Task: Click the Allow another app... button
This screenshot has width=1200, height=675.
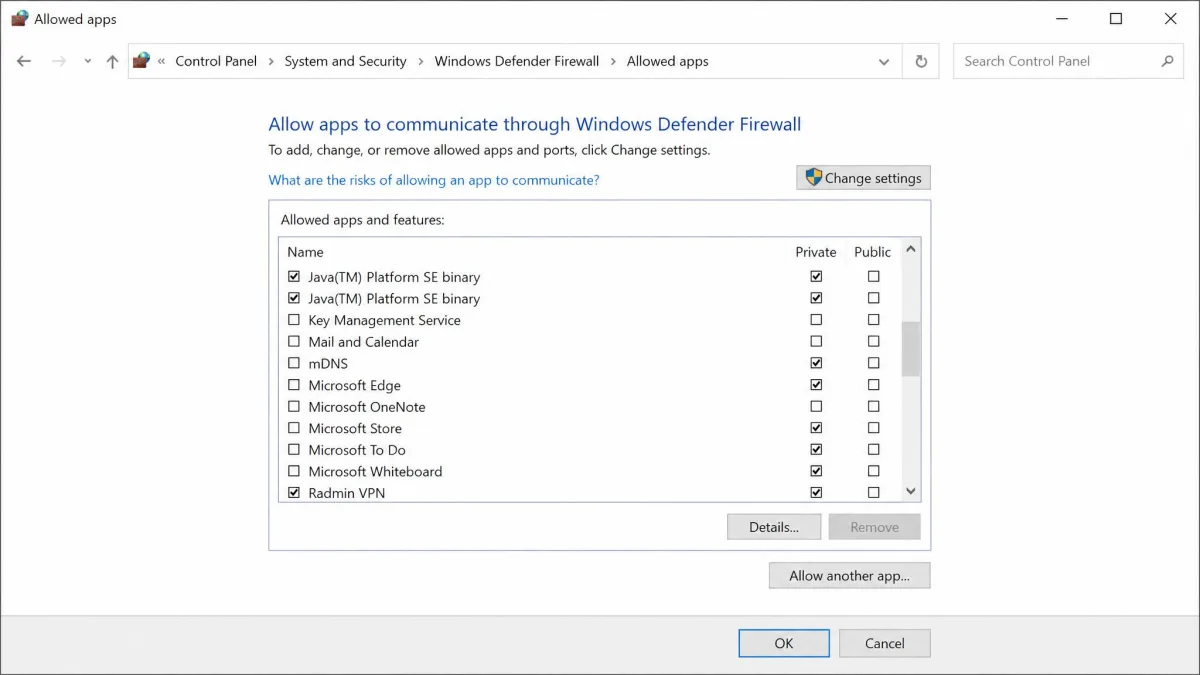Action: (x=849, y=575)
